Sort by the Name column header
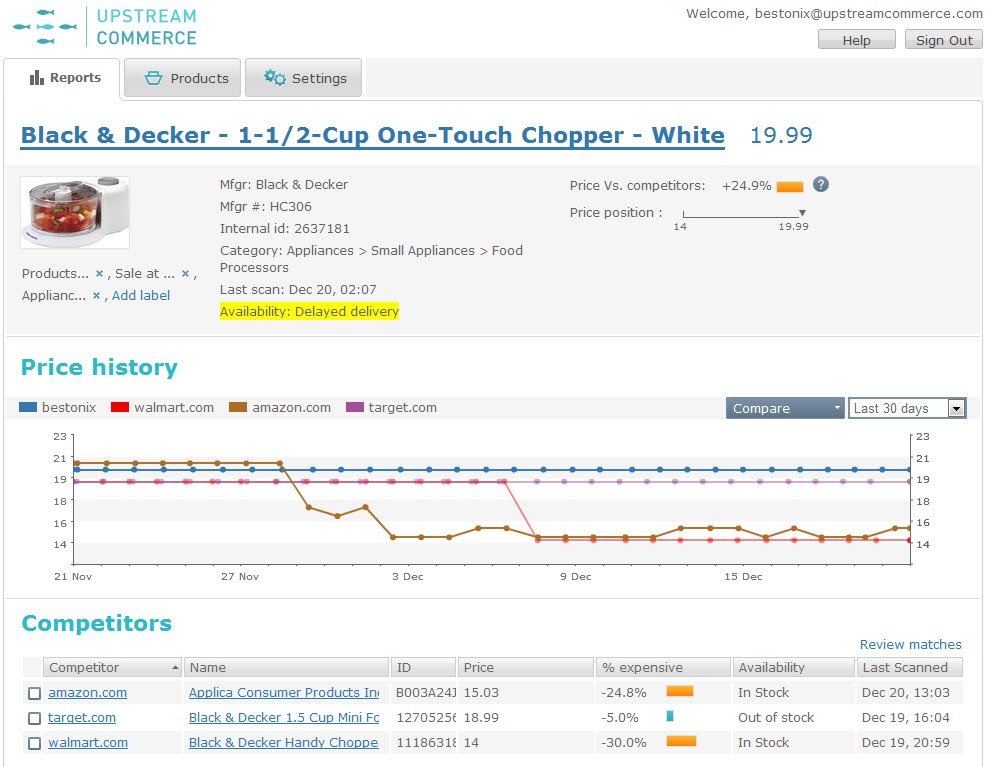The width and height of the screenshot is (988, 767). 286,667
